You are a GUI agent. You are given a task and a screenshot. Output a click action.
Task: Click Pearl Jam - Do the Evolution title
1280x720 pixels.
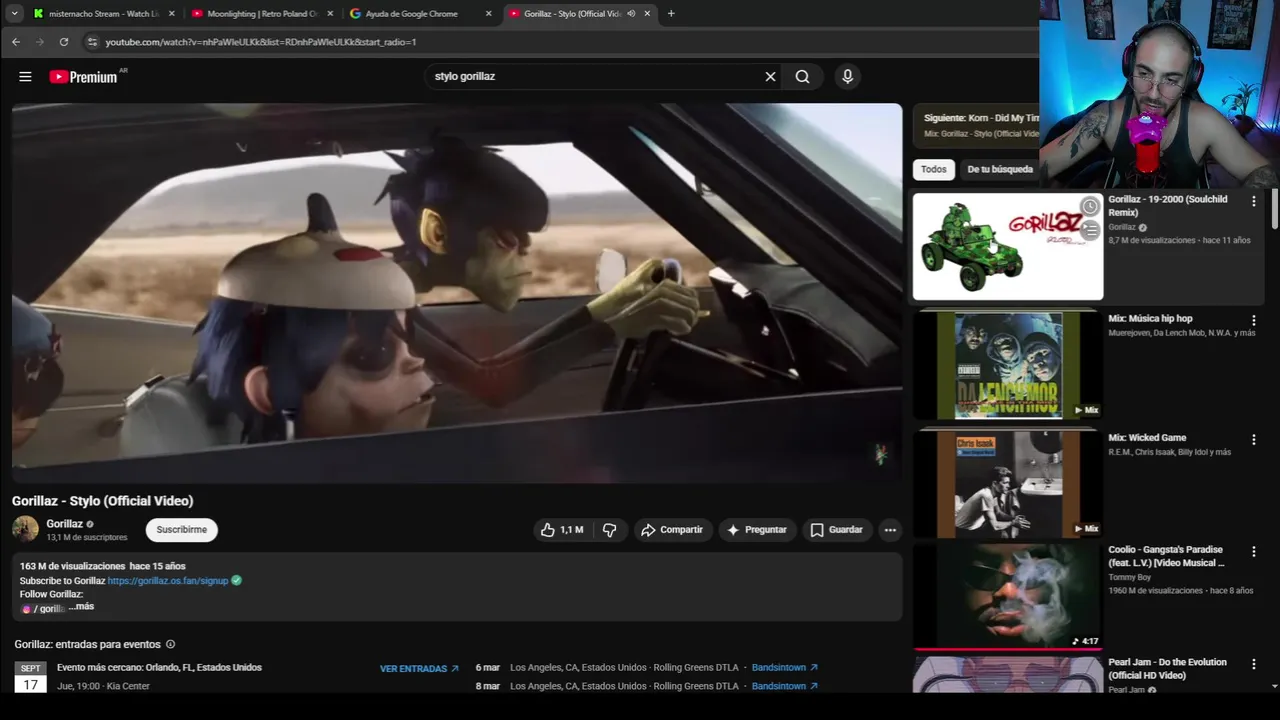1167,669
